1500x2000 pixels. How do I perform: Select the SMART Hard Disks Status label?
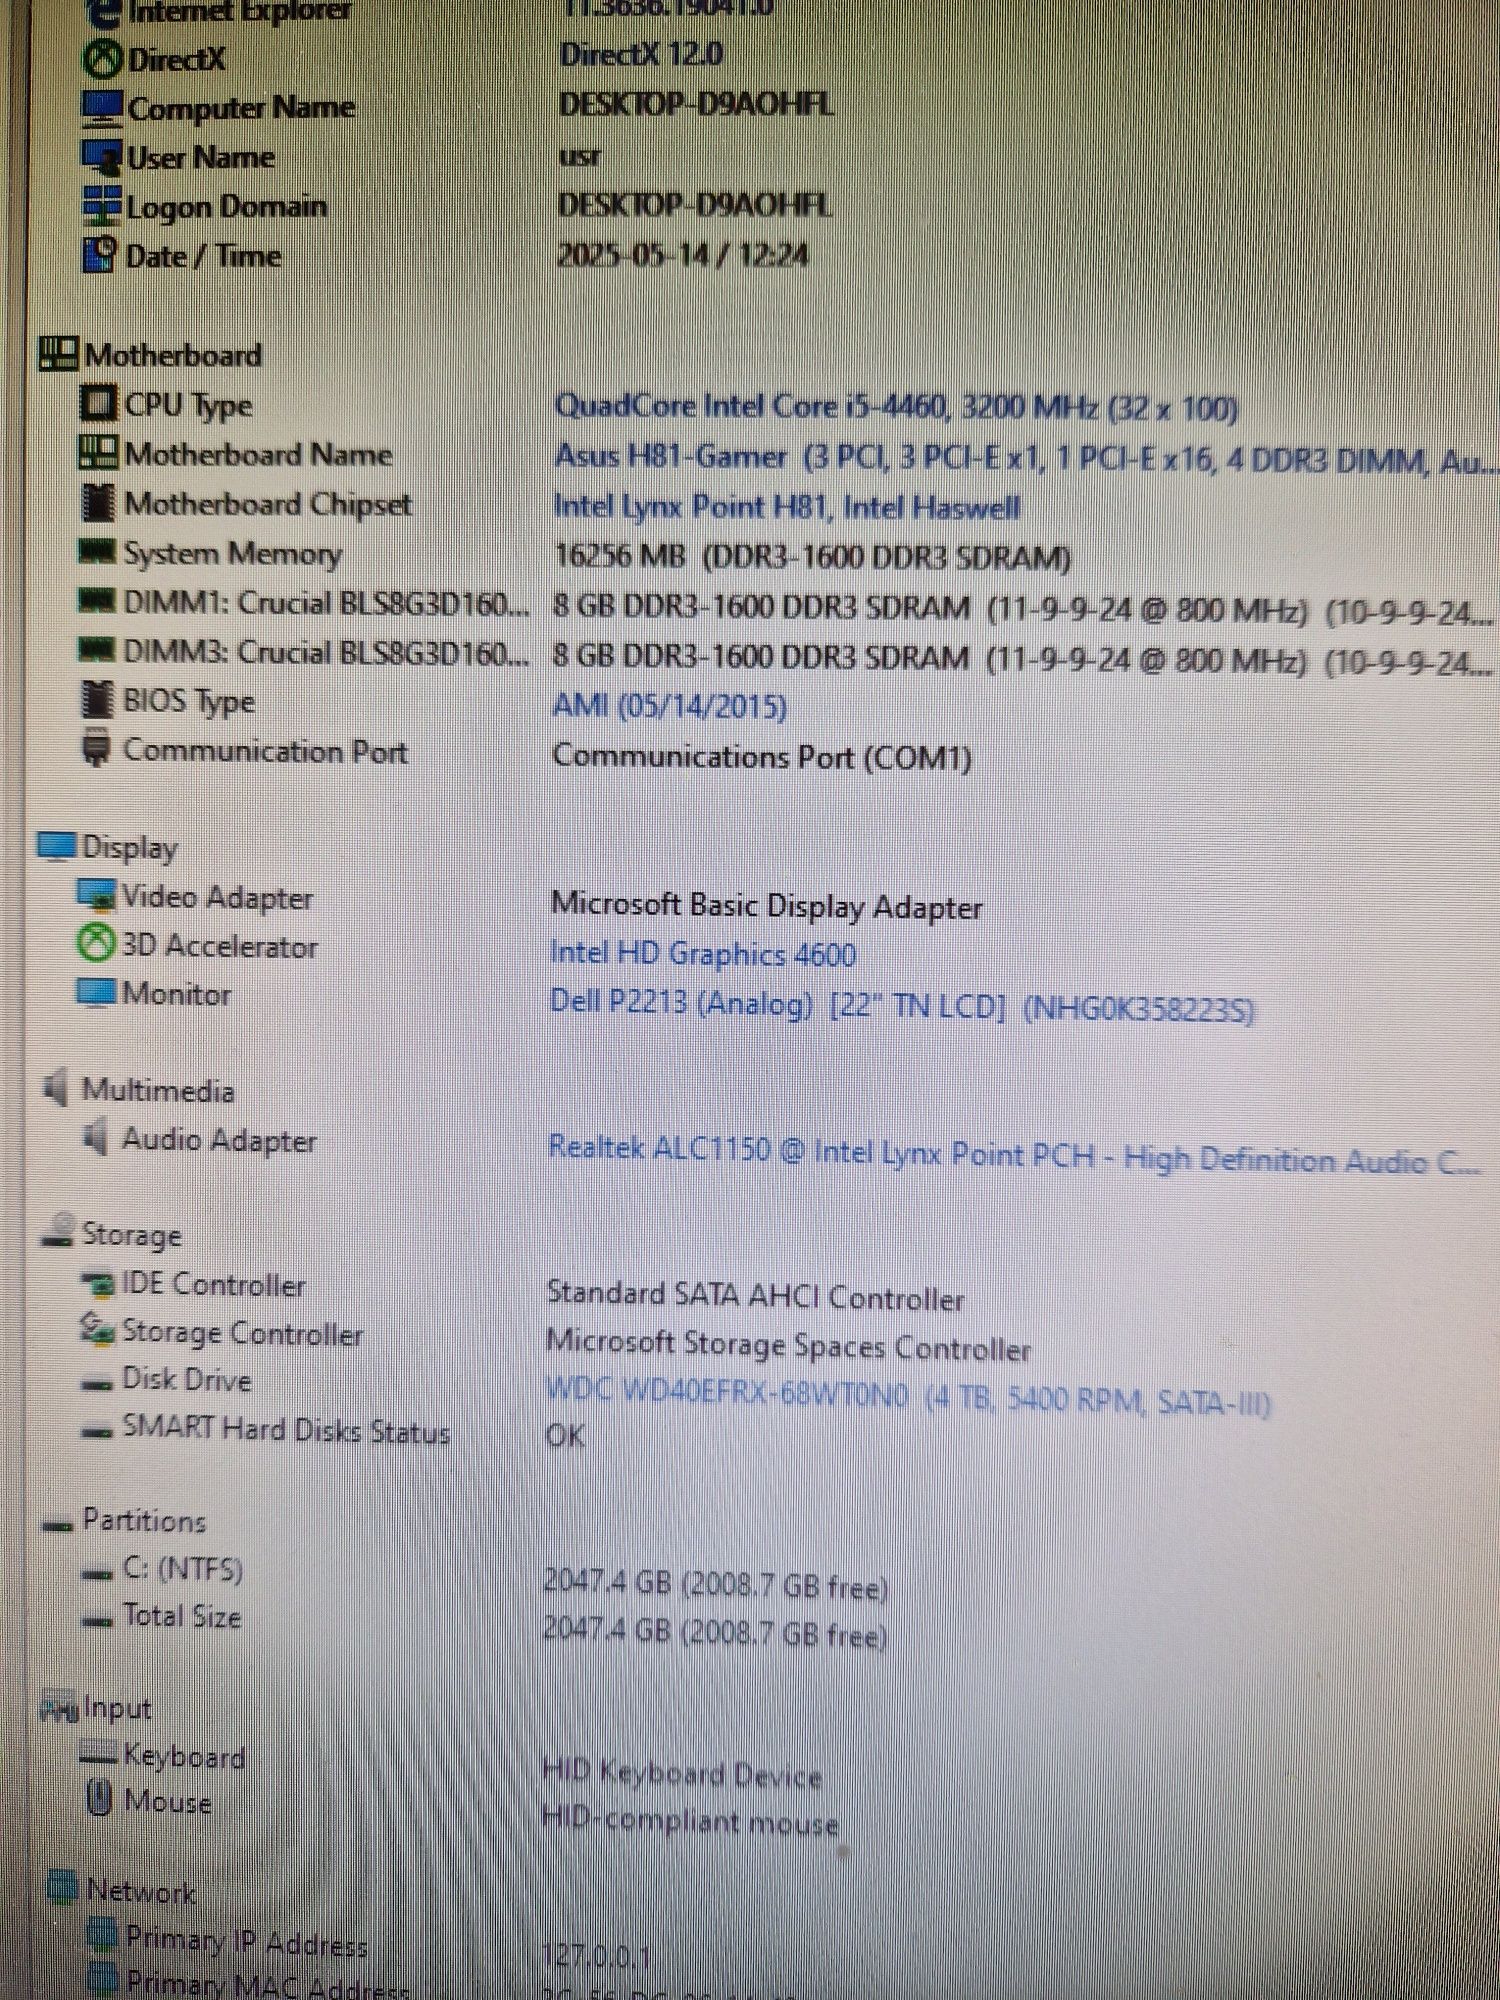(286, 1429)
